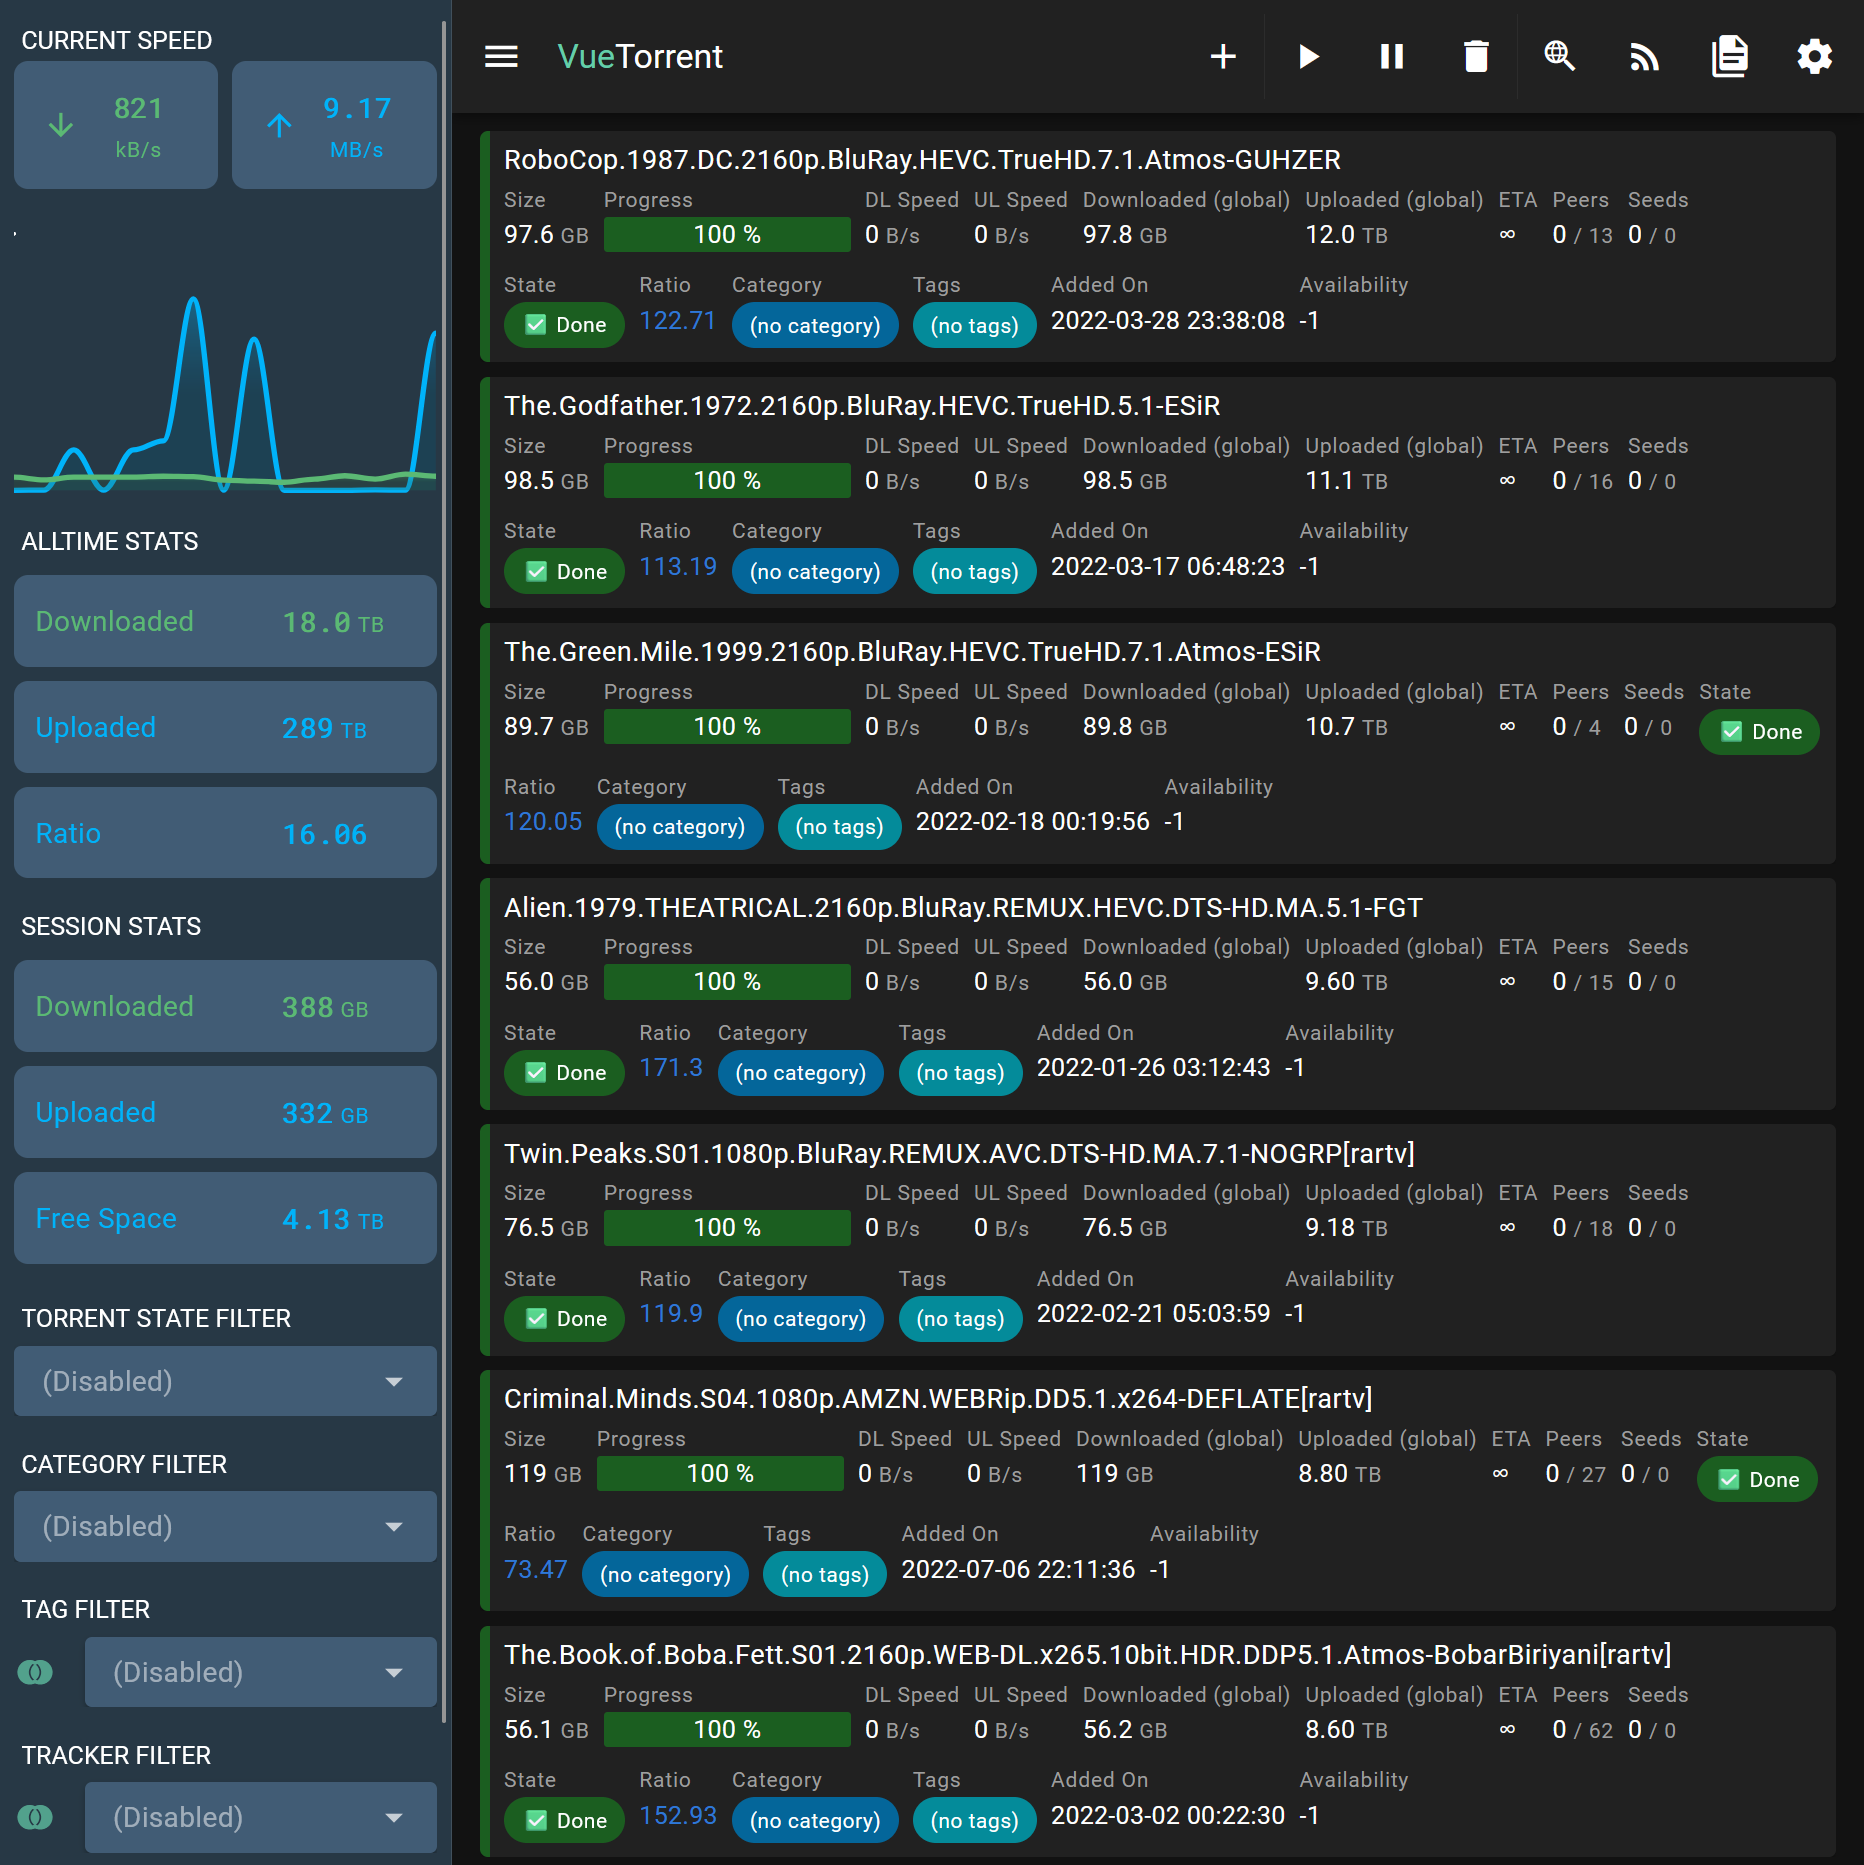Image resolution: width=1864 pixels, height=1865 pixels.
Task: Click the download speed arrow icon
Action: pyautogui.click(x=61, y=125)
